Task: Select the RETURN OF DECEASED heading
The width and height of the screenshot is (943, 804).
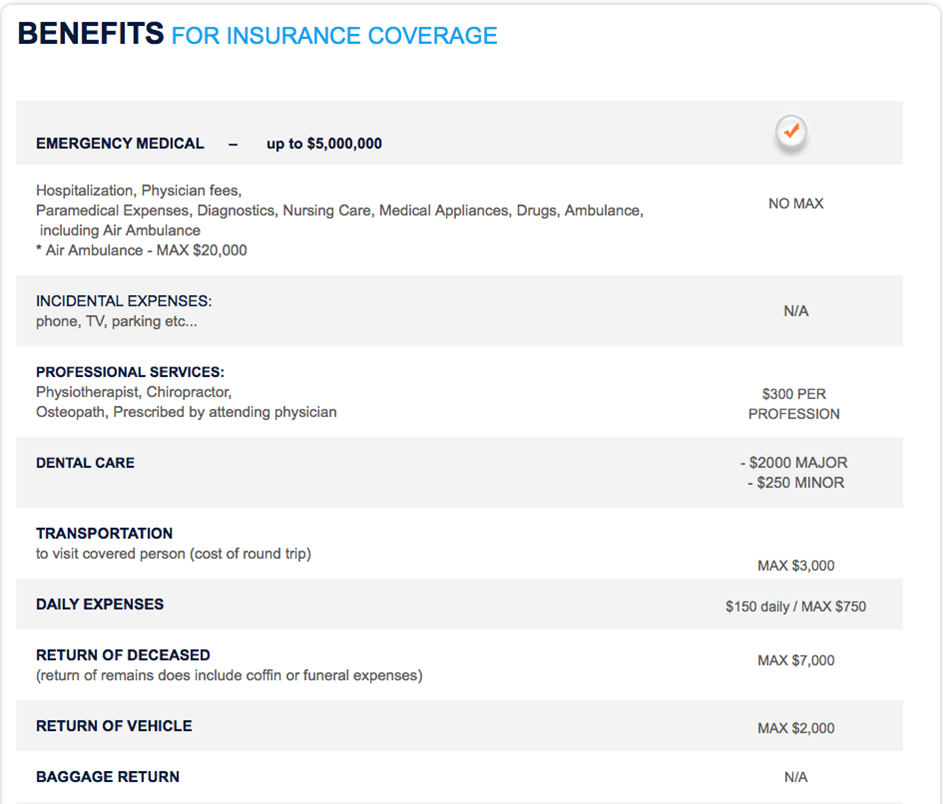Action: 123,656
